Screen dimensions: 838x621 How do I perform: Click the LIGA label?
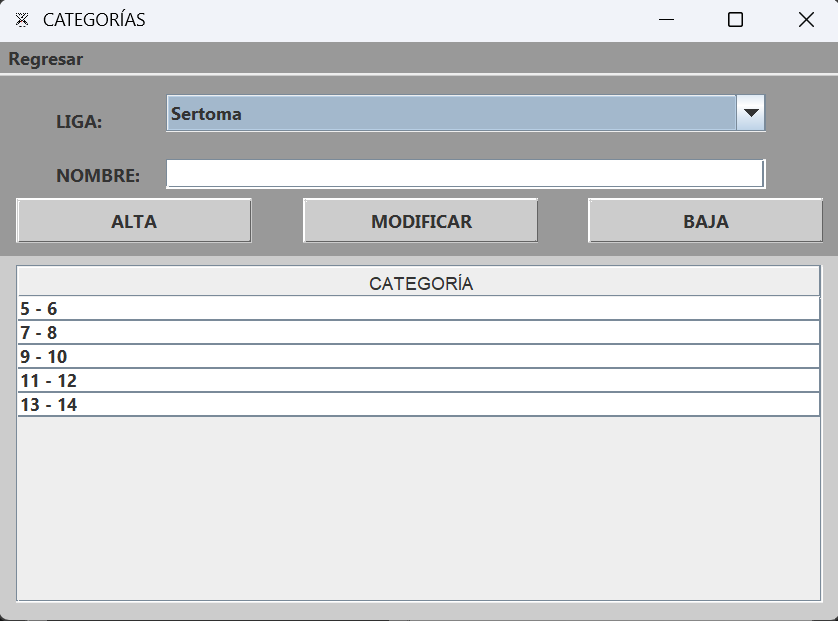(79, 122)
